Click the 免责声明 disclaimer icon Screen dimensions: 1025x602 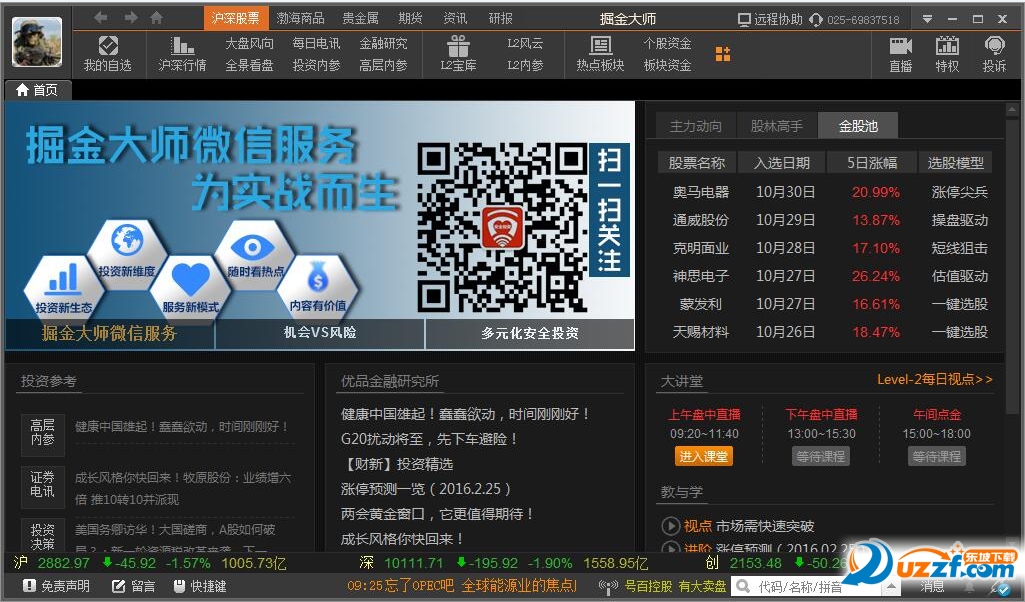click(29, 586)
